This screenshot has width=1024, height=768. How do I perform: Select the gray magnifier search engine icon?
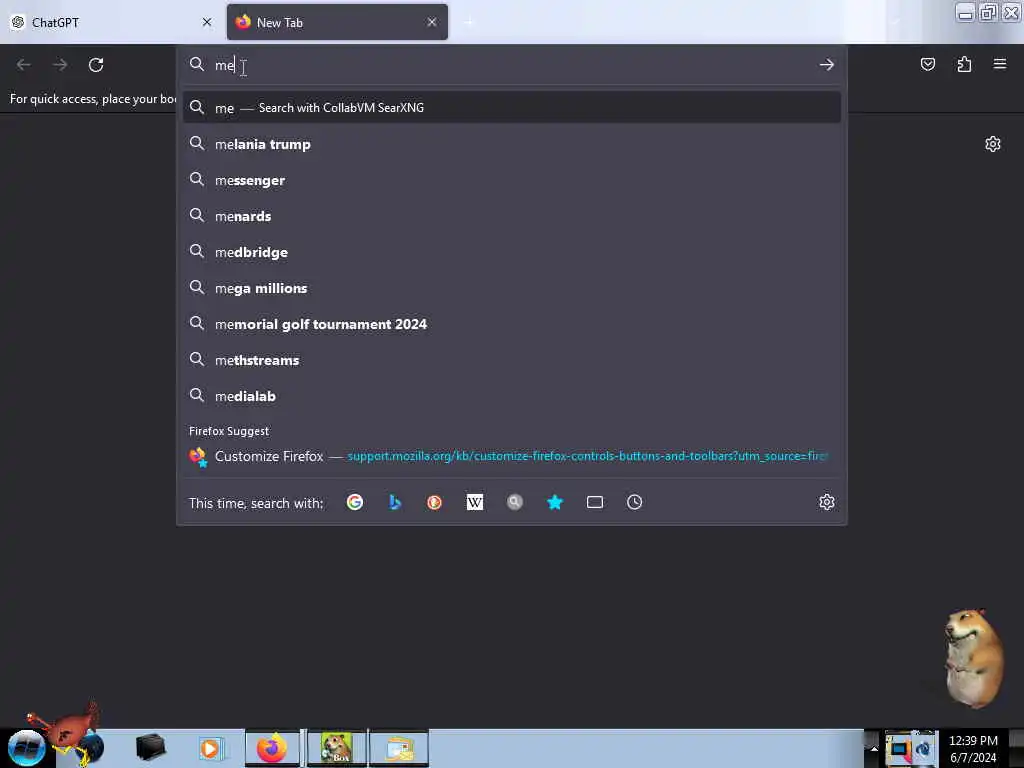pyautogui.click(x=515, y=502)
